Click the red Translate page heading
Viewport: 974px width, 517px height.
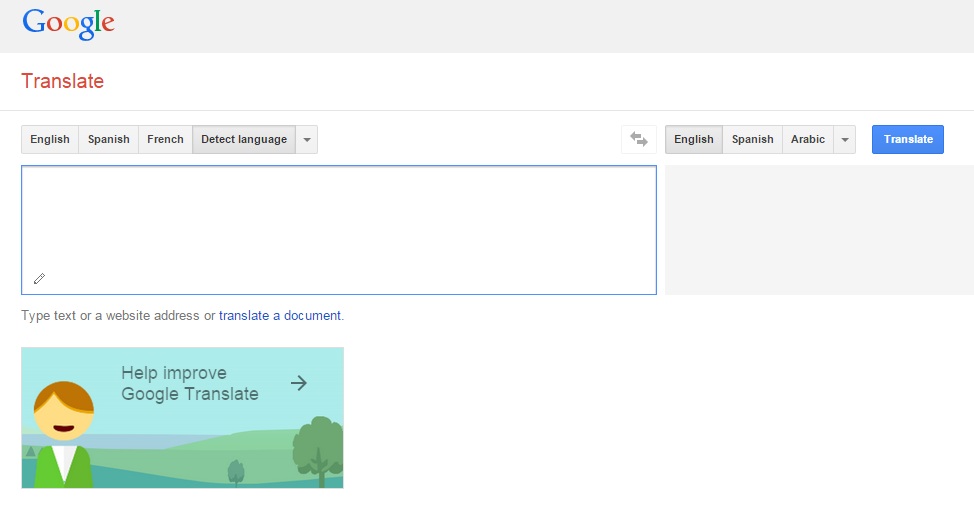click(x=63, y=82)
